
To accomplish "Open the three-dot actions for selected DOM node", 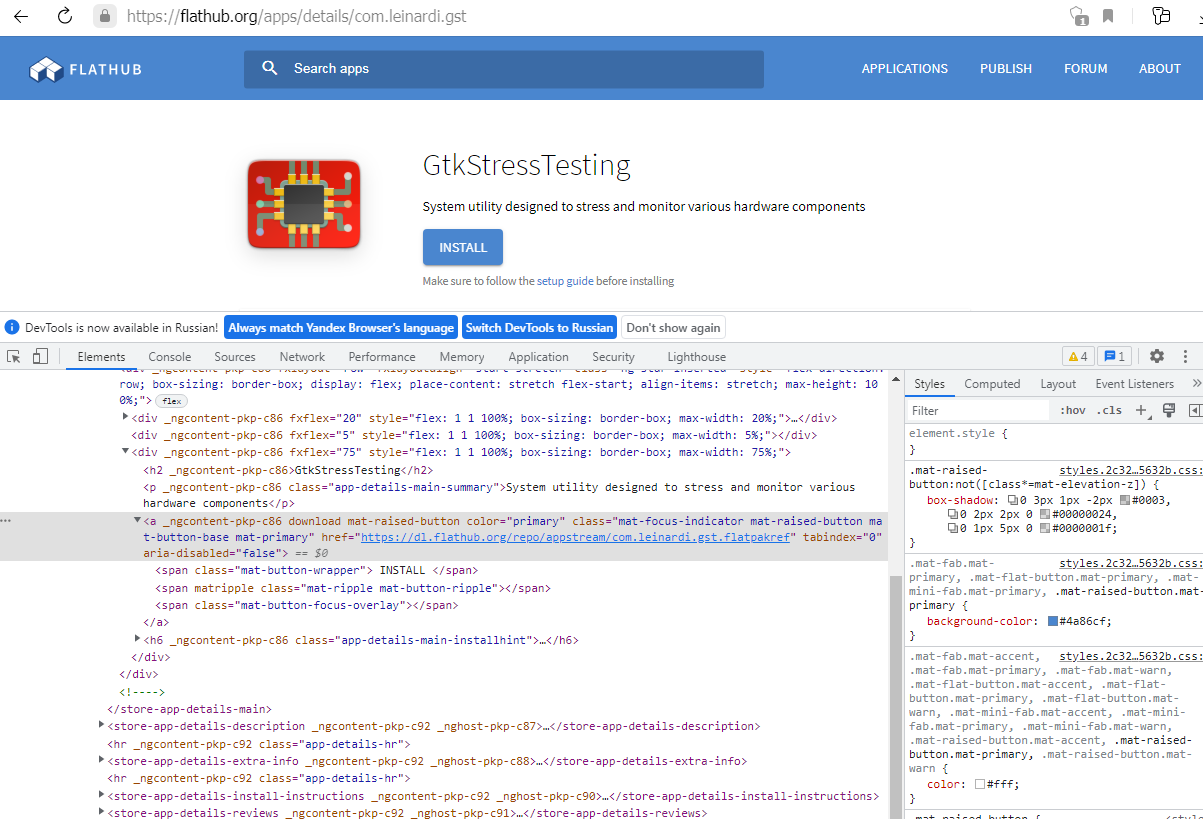I will pos(7,522).
